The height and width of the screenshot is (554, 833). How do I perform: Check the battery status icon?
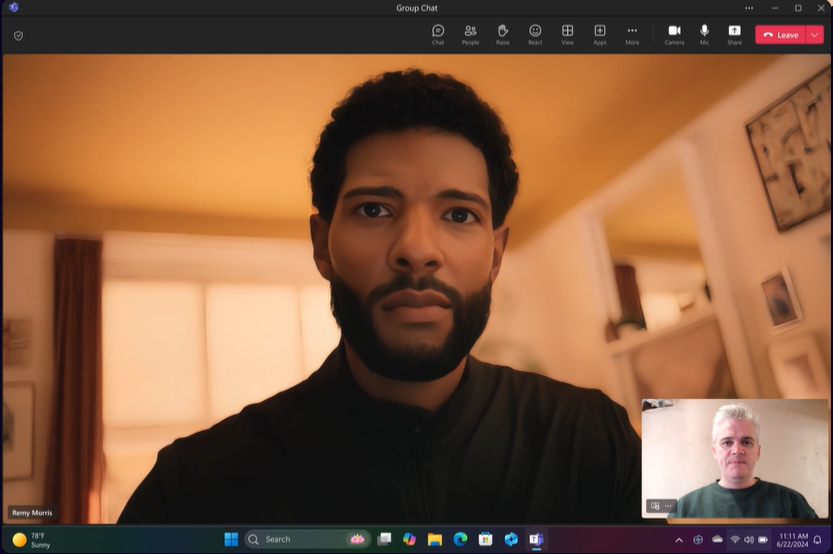[763, 540]
